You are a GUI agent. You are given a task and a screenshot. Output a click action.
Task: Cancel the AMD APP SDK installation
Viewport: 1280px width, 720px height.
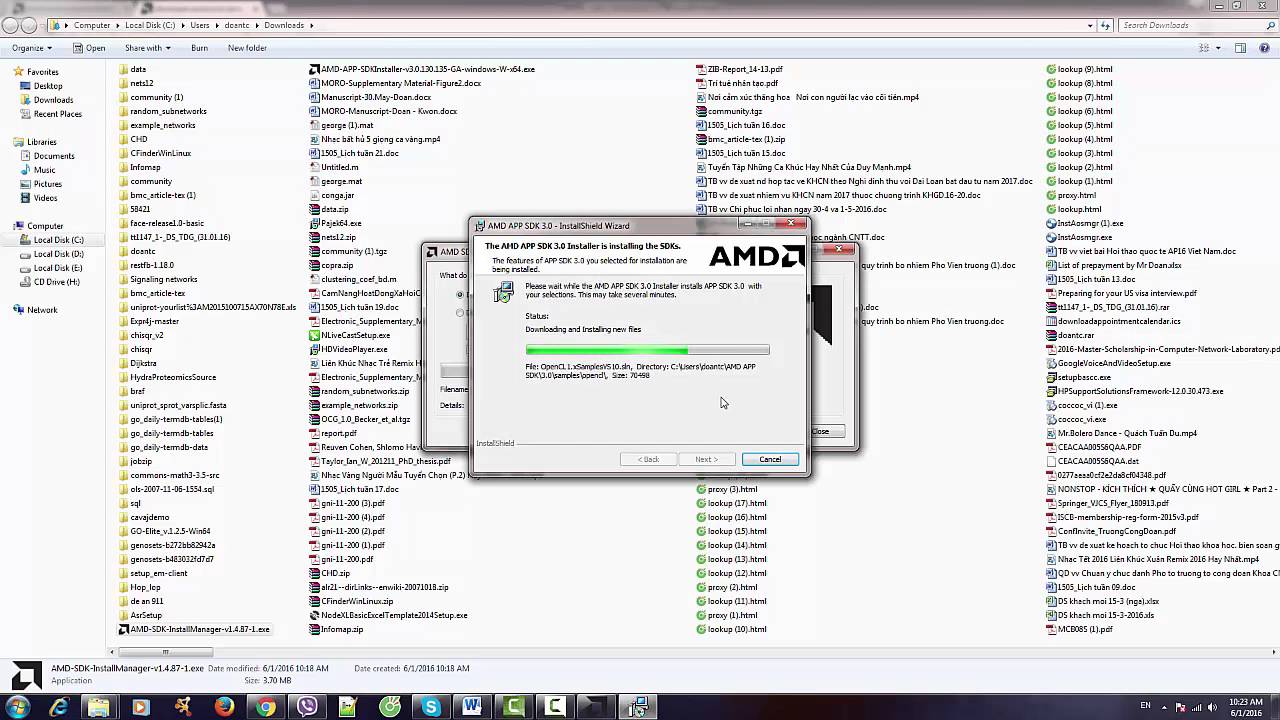770,459
